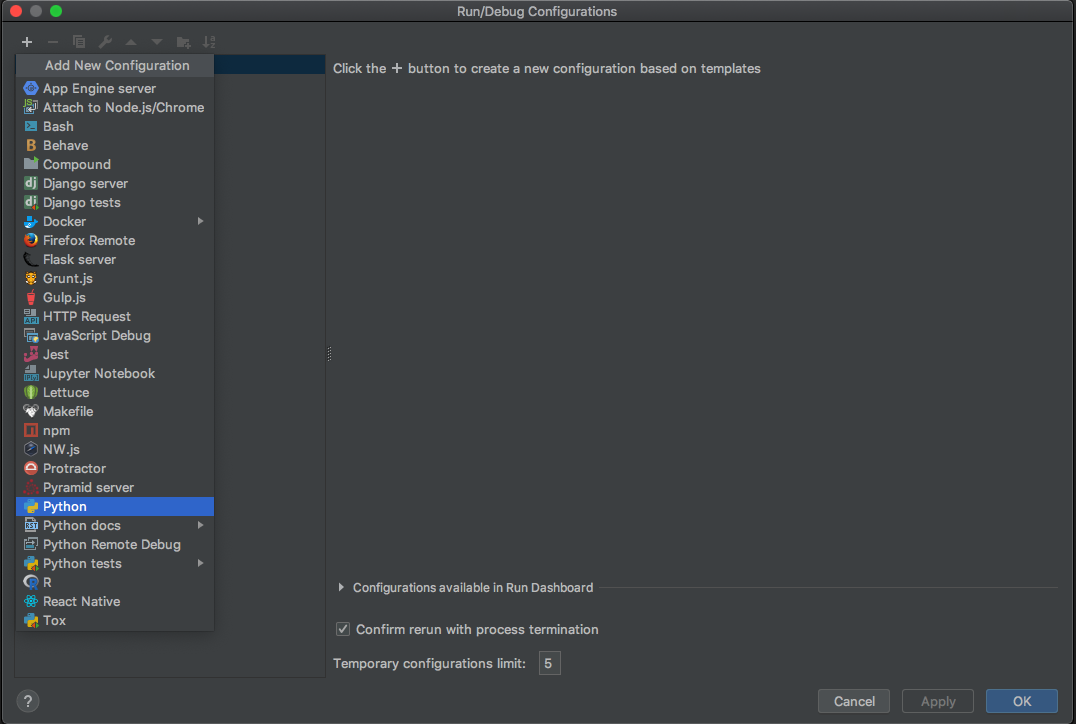Screen dimensions: 1076x724
Task: Select Jupyter Notebook configuration type
Action: point(99,373)
